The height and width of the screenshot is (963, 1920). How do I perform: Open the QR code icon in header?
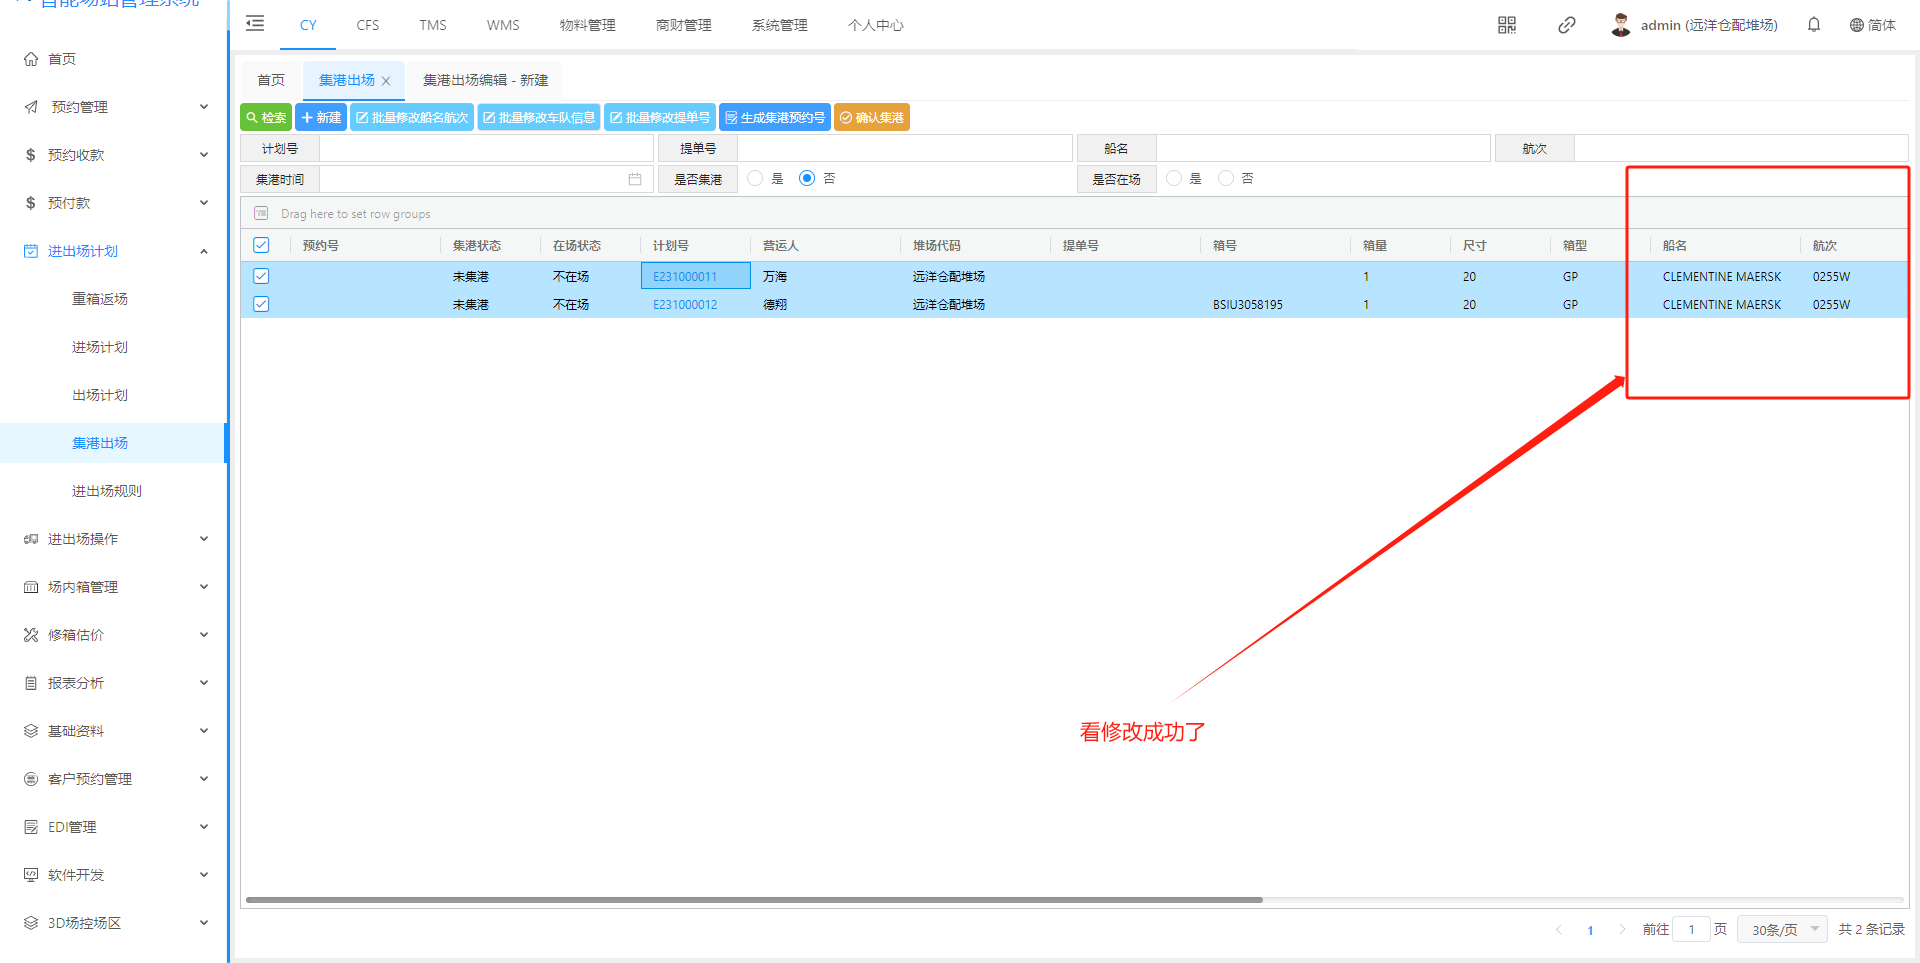click(x=1506, y=25)
